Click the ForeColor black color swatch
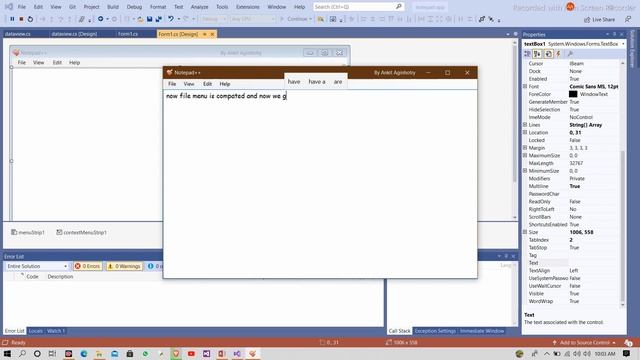Image resolution: width=640 pixels, height=360 pixels. coord(573,94)
